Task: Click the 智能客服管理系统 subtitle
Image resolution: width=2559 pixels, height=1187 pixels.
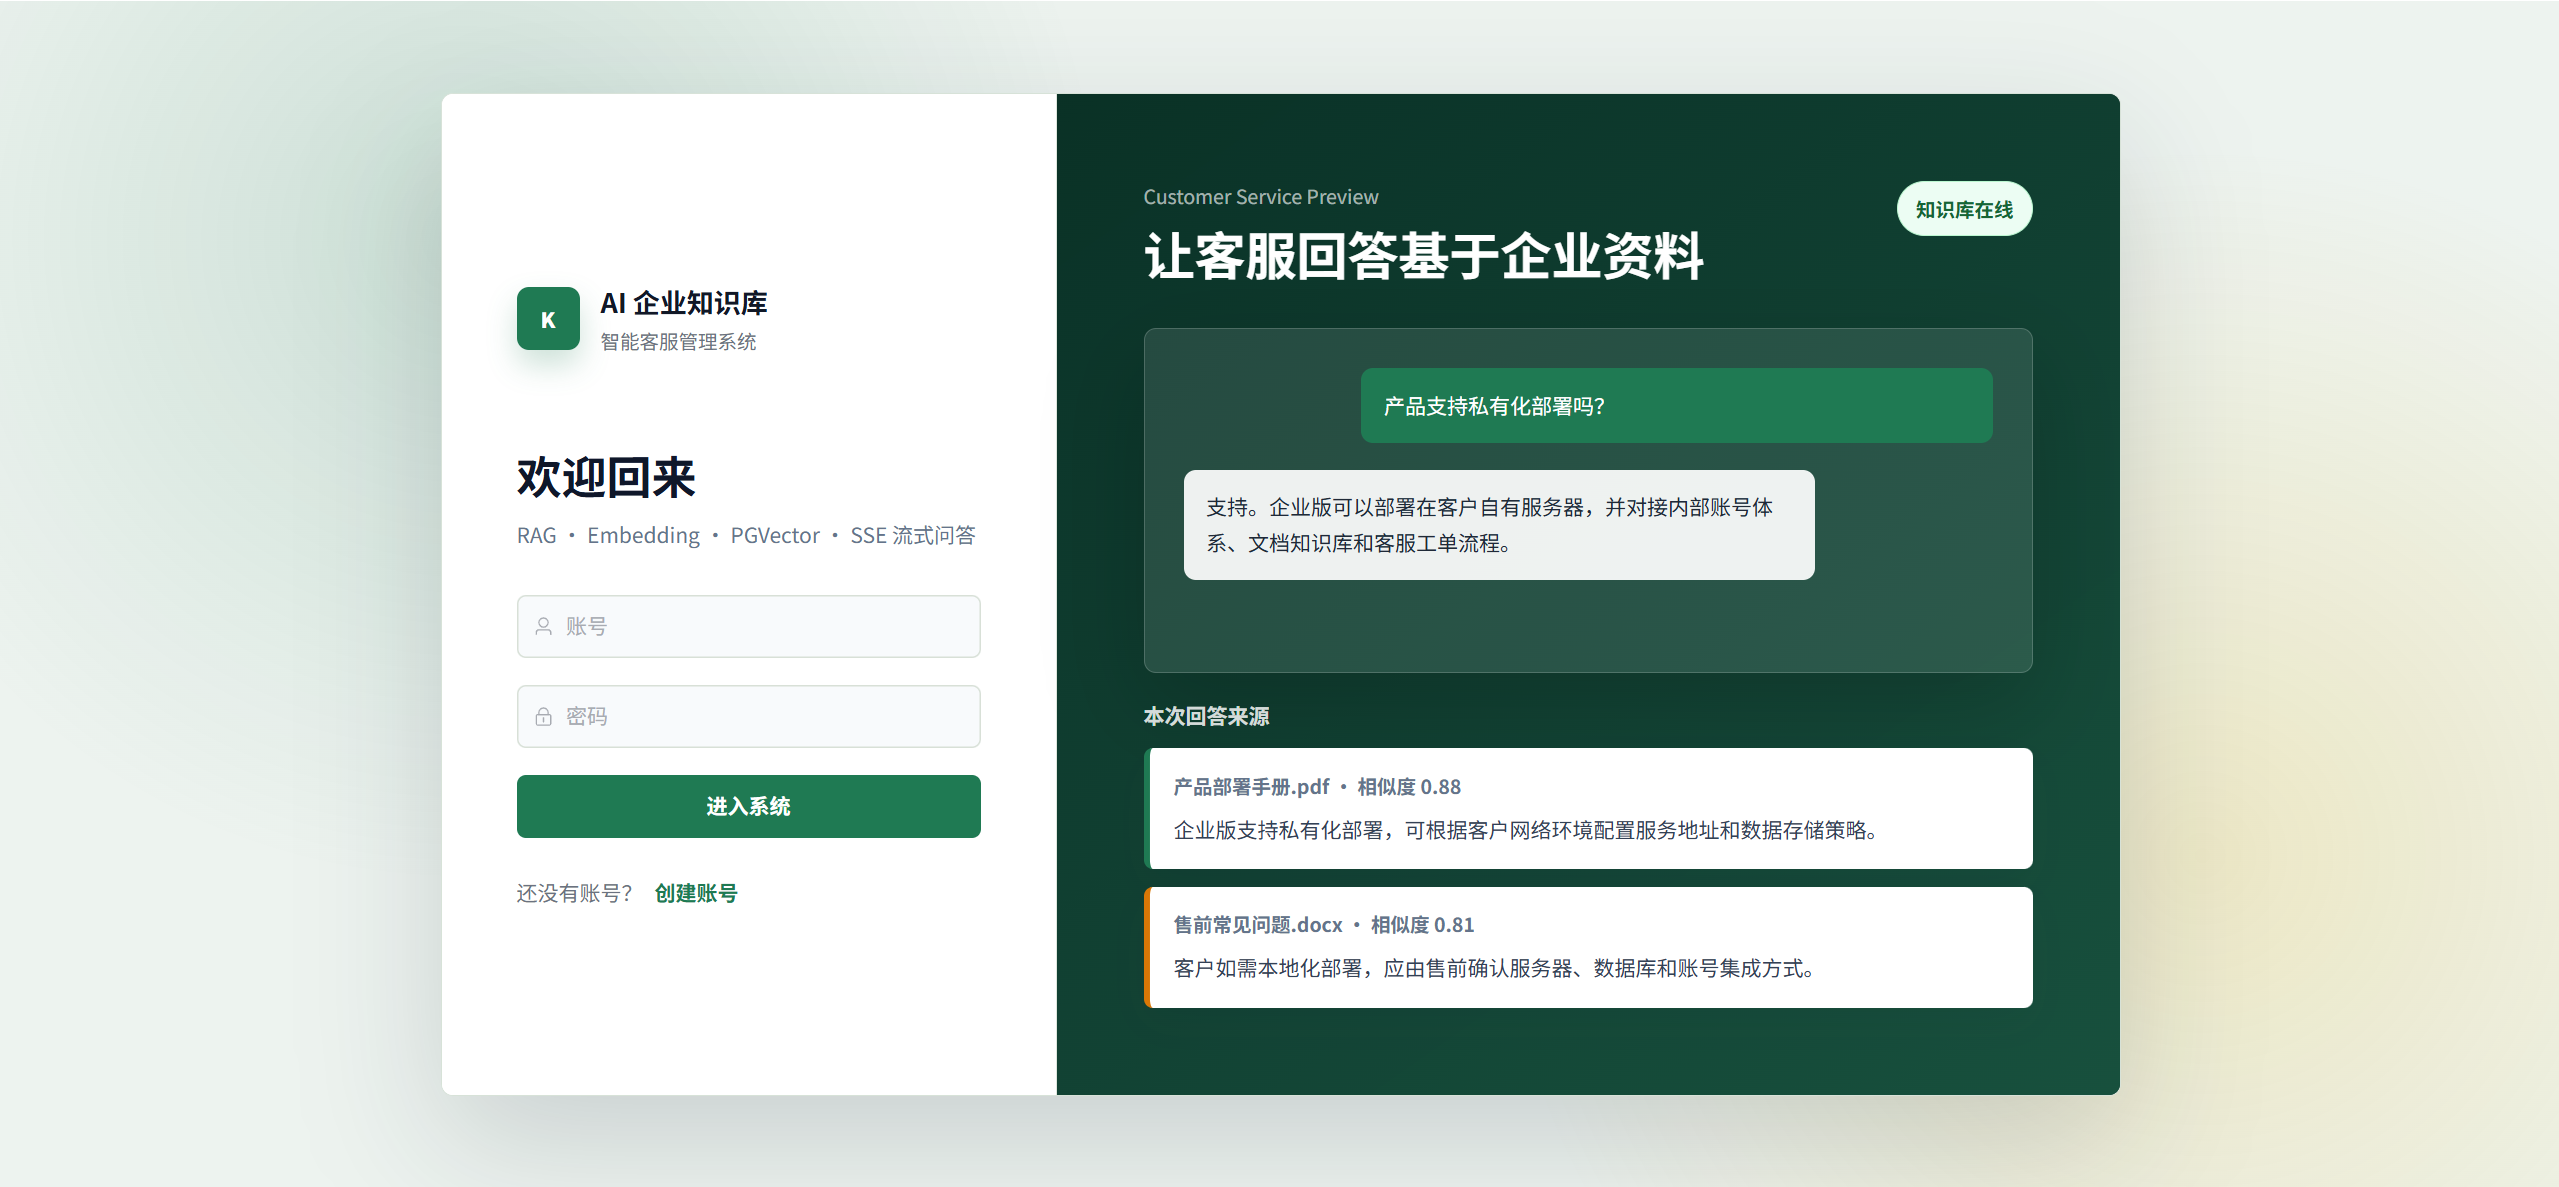Action: (678, 342)
